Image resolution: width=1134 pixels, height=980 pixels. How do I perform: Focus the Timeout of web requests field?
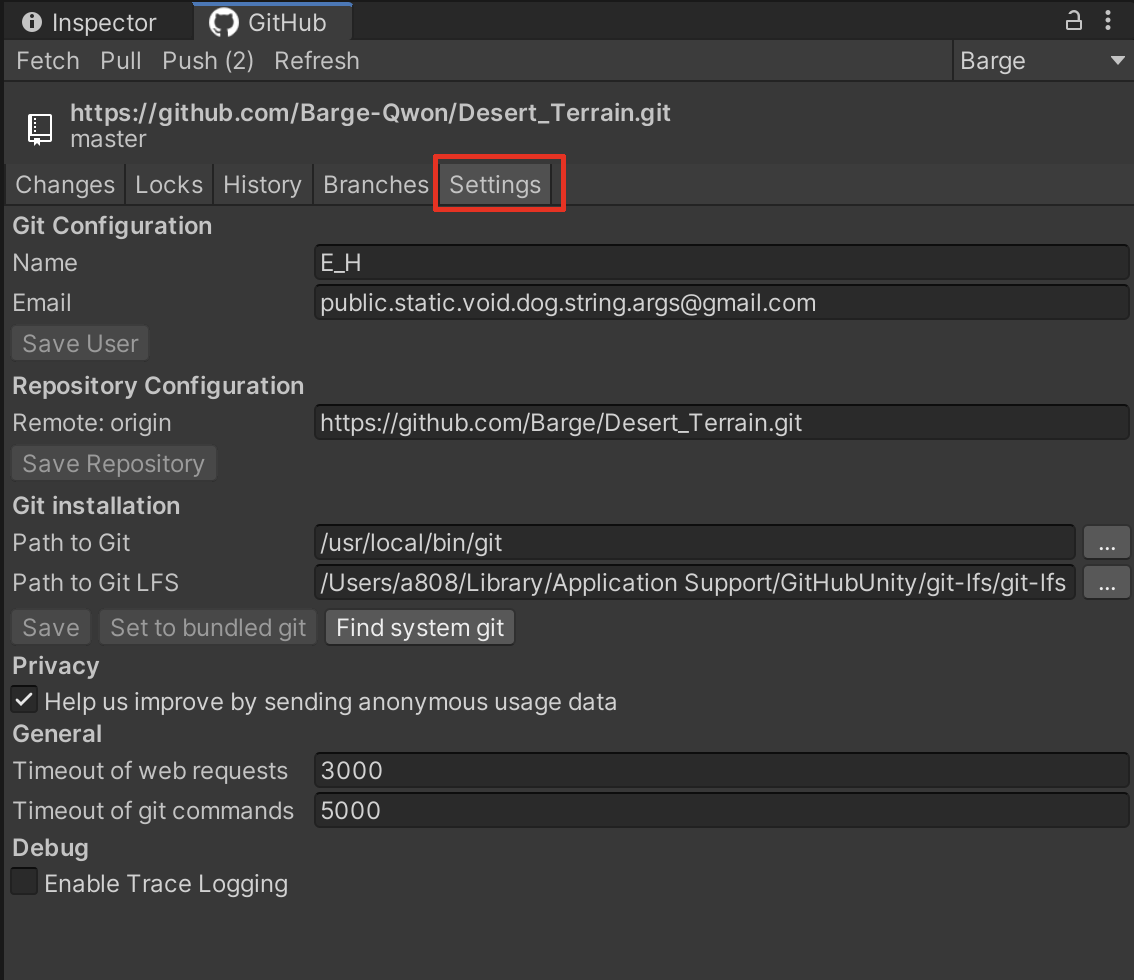point(720,771)
